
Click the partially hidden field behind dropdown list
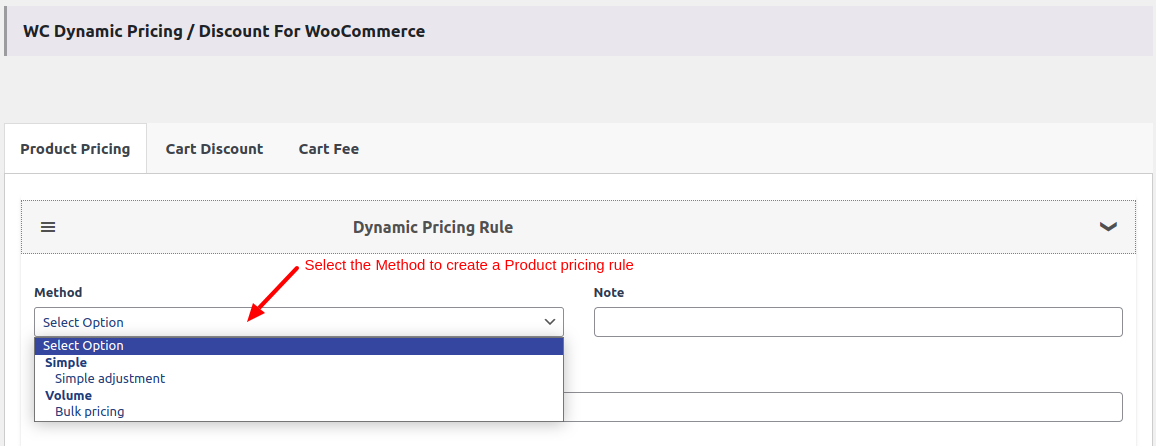pos(843,407)
